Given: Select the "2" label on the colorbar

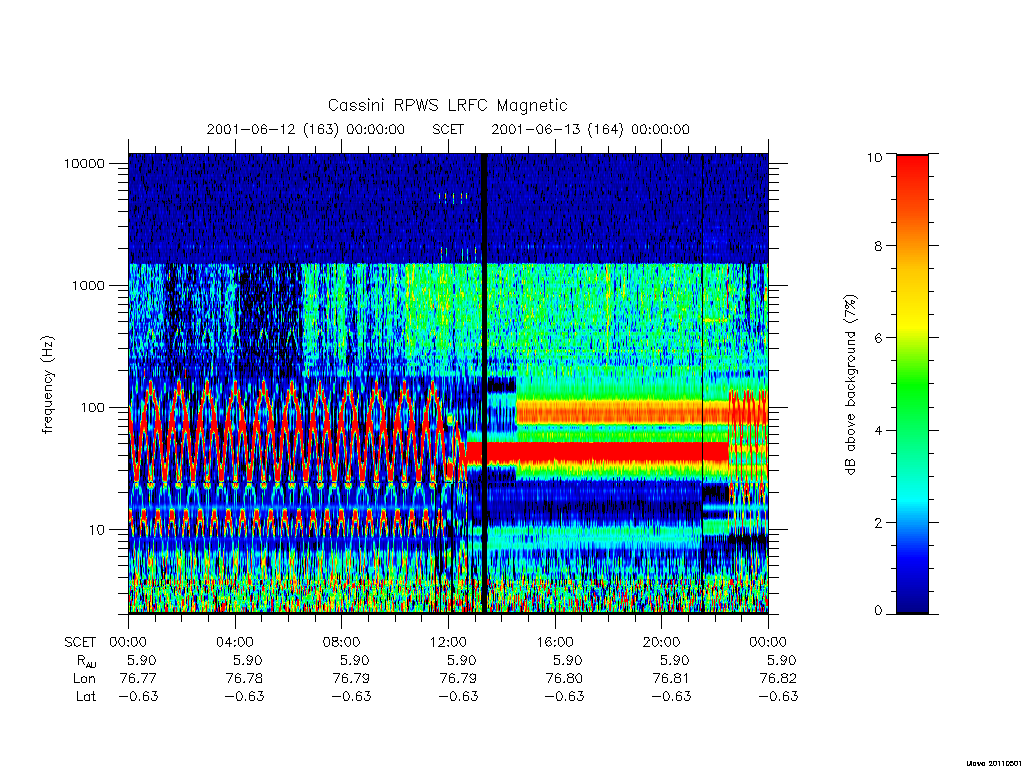Looking at the screenshot, I should (878, 522).
